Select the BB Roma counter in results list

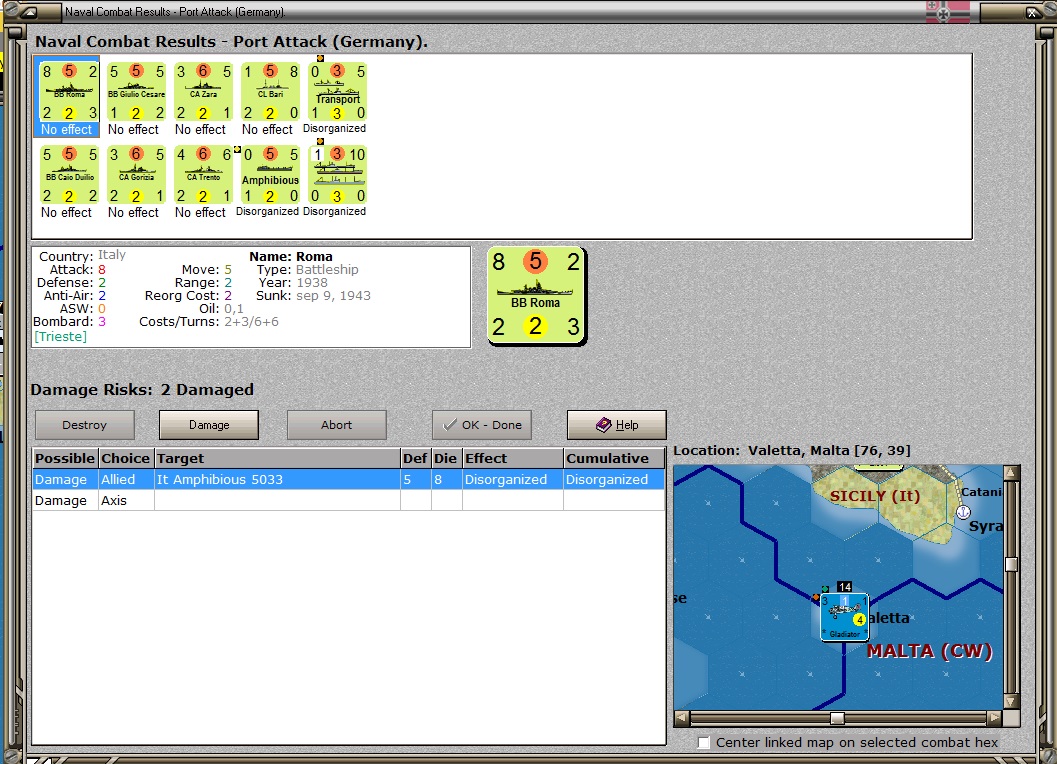[69, 91]
